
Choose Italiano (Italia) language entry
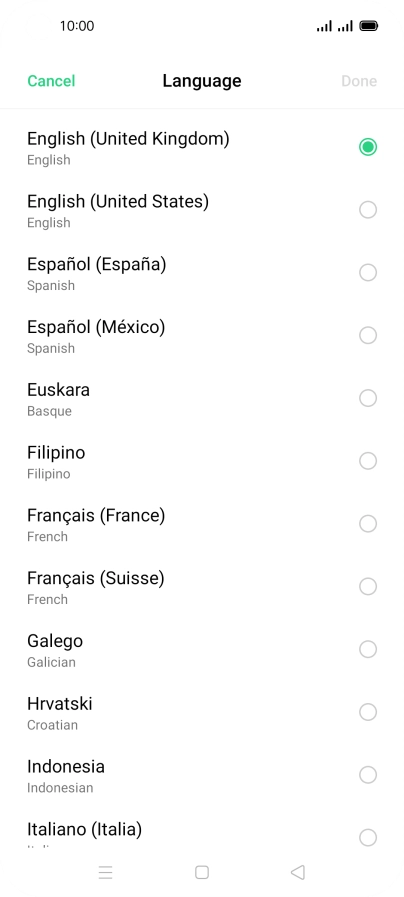coord(202,829)
